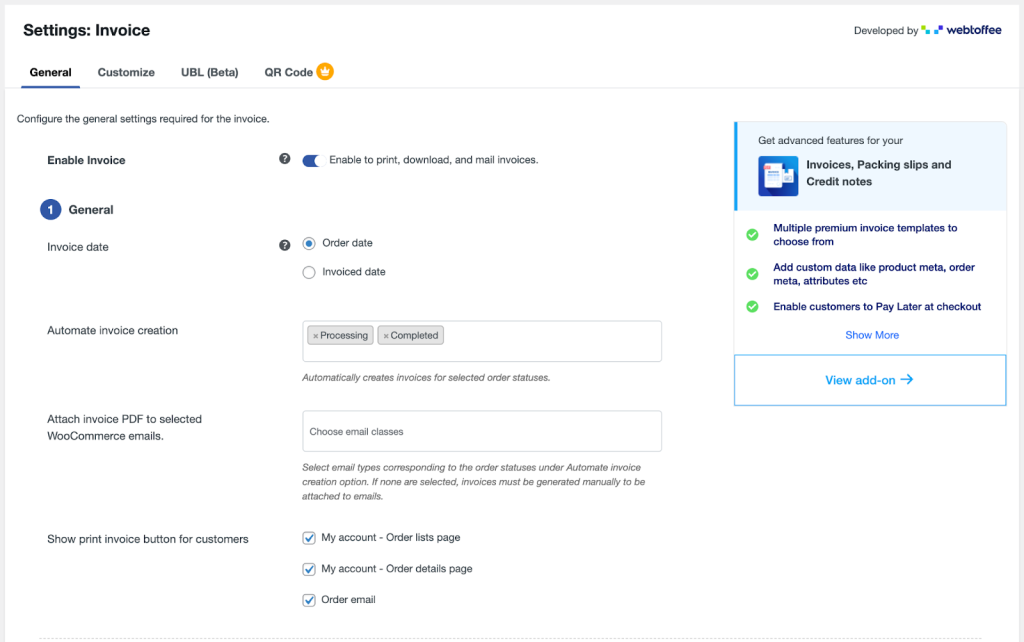The width and height of the screenshot is (1024, 642).
Task: Uncheck the Order email checkbox
Action: coord(309,599)
